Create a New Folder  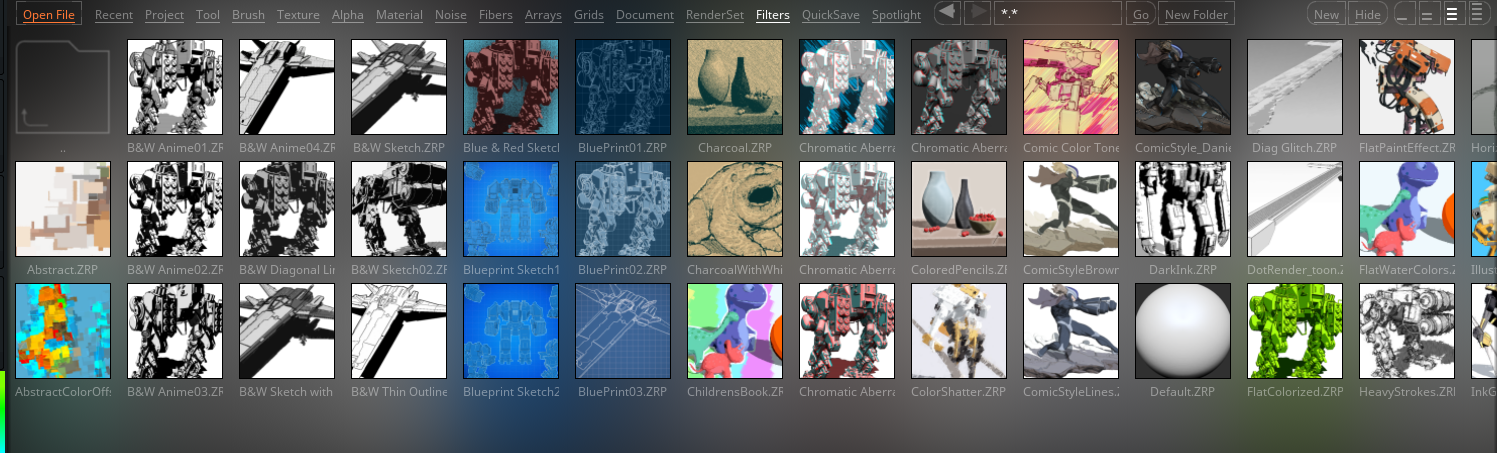click(x=1197, y=15)
